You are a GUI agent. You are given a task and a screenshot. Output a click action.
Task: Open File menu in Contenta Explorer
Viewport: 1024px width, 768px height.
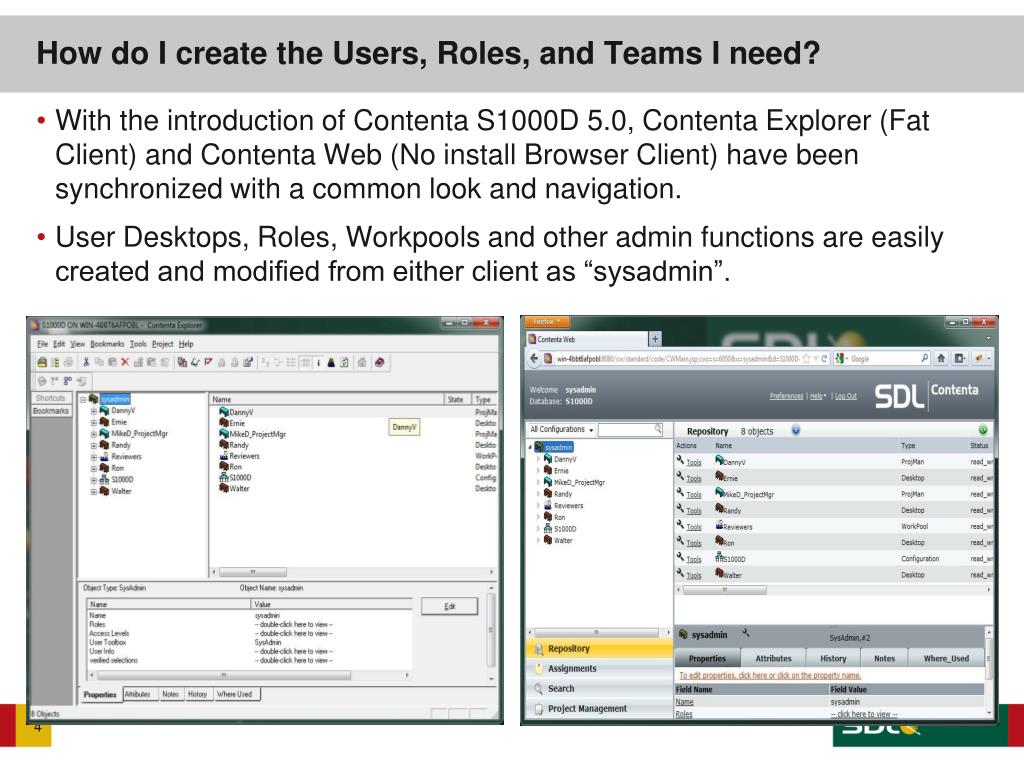click(42, 344)
